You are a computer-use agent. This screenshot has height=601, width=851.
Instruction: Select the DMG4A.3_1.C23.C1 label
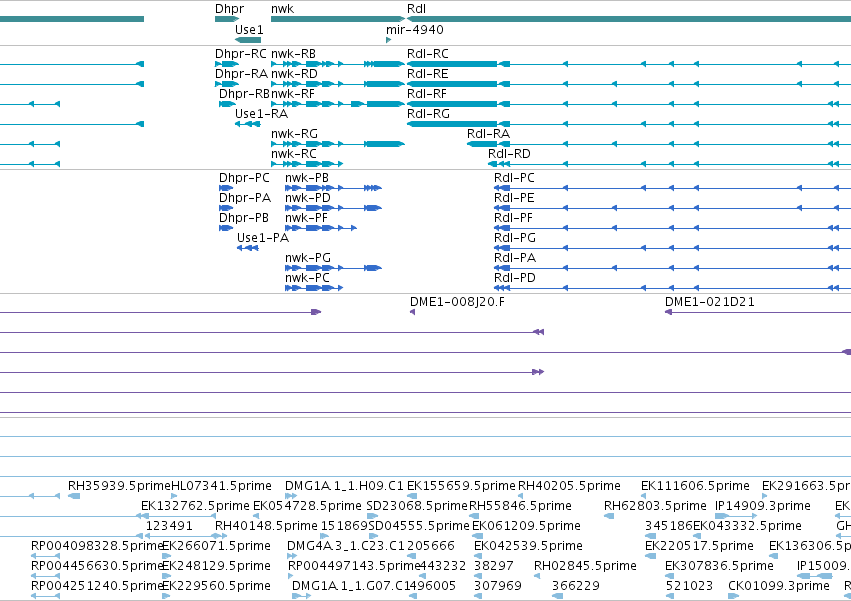pos(345,546)
